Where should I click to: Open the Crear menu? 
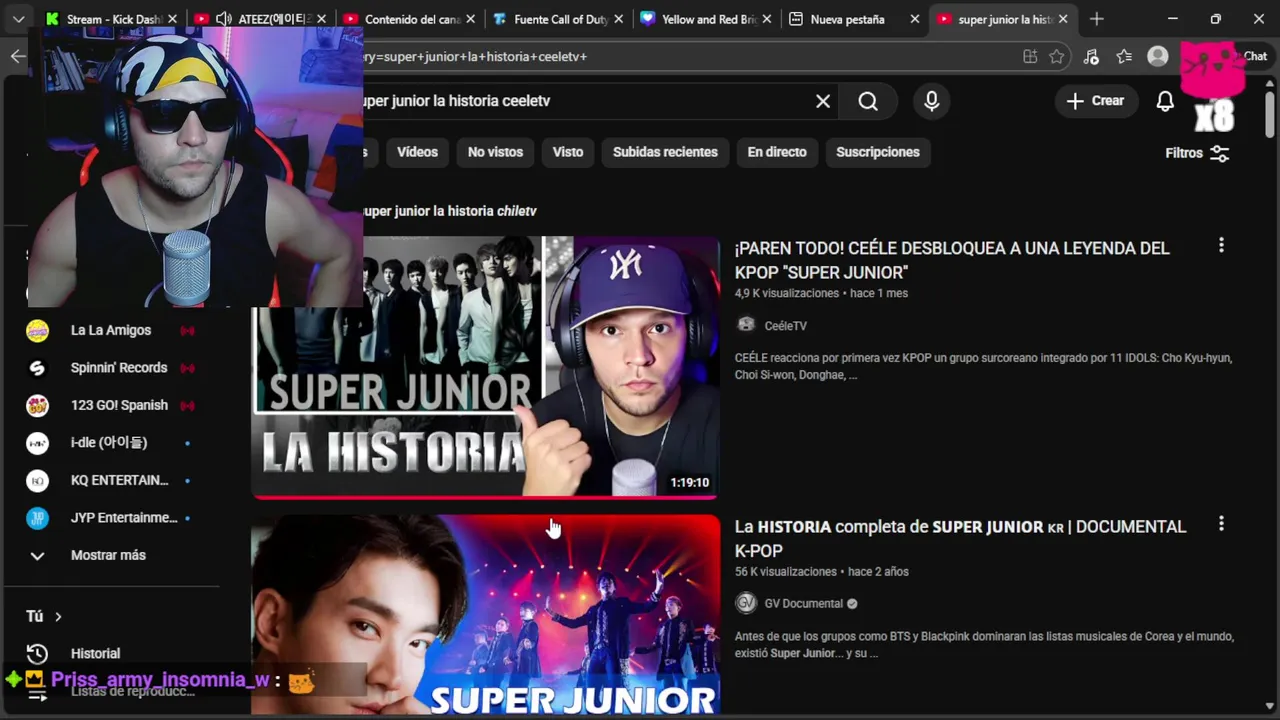(1095, 101)
